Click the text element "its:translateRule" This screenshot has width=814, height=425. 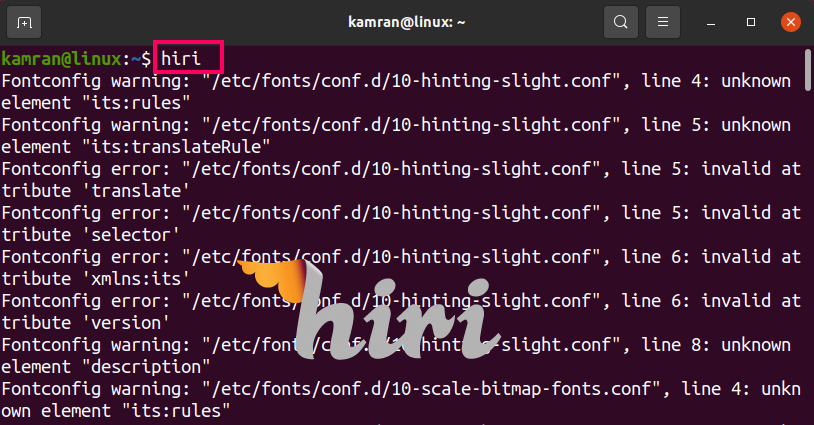click(x=135, y=147)
